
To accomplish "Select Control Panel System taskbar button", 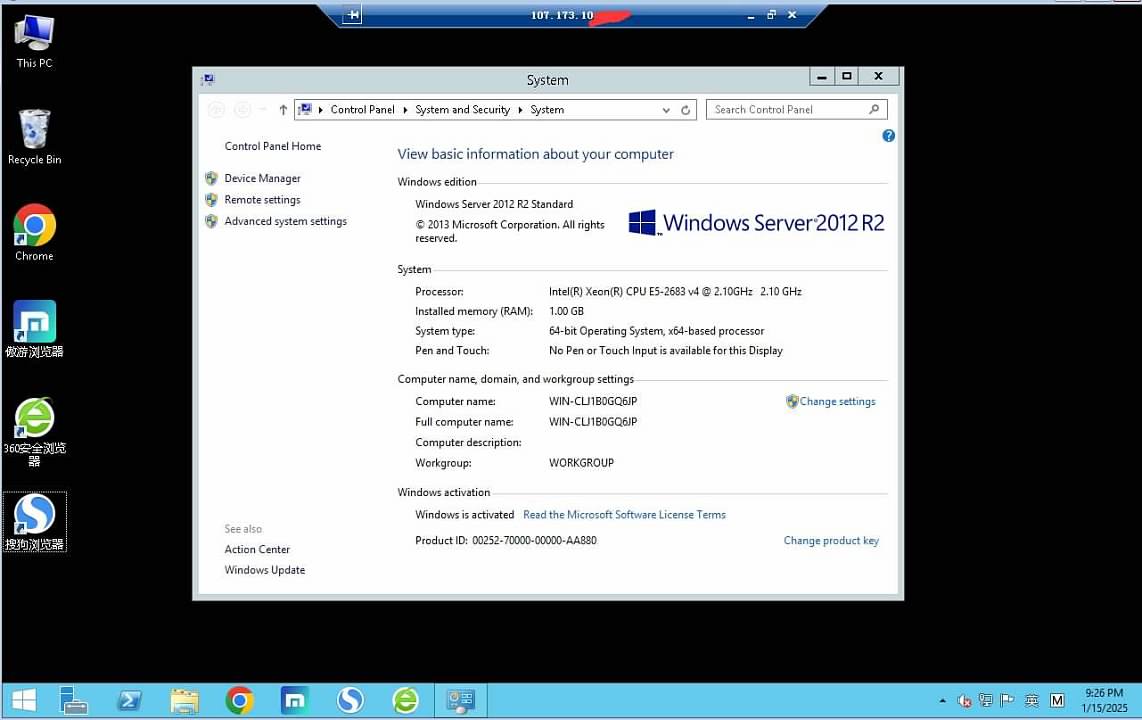I will click(x=461, y=701).
